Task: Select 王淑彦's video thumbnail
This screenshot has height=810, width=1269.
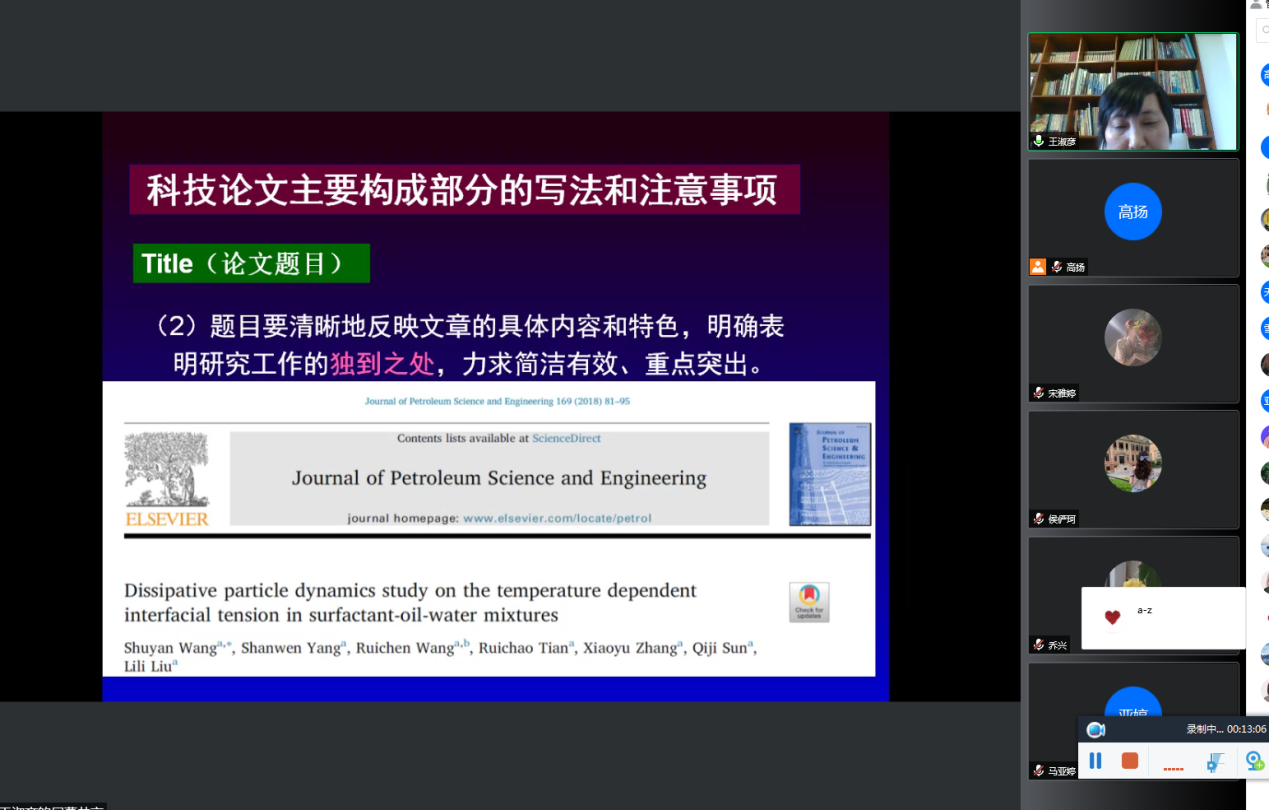Action: [1132, 90]
